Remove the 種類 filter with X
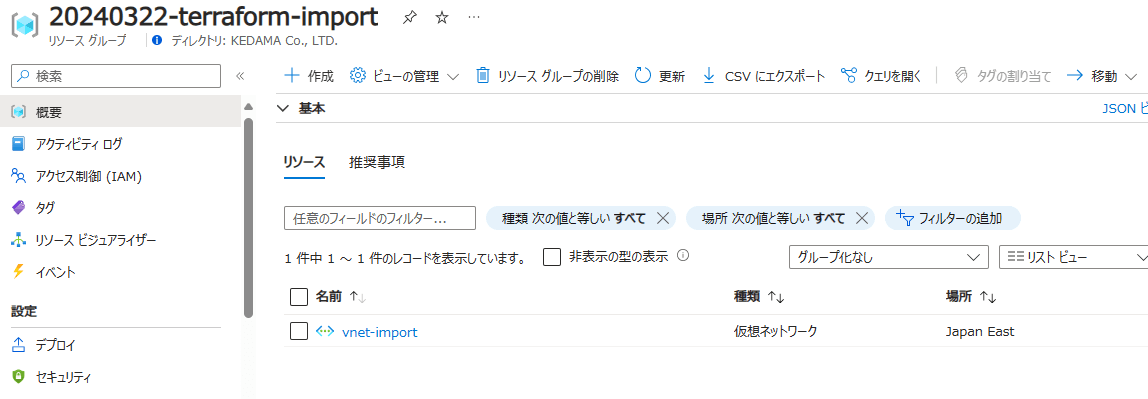Viewport: 1148px width, 399px height. 662,218
